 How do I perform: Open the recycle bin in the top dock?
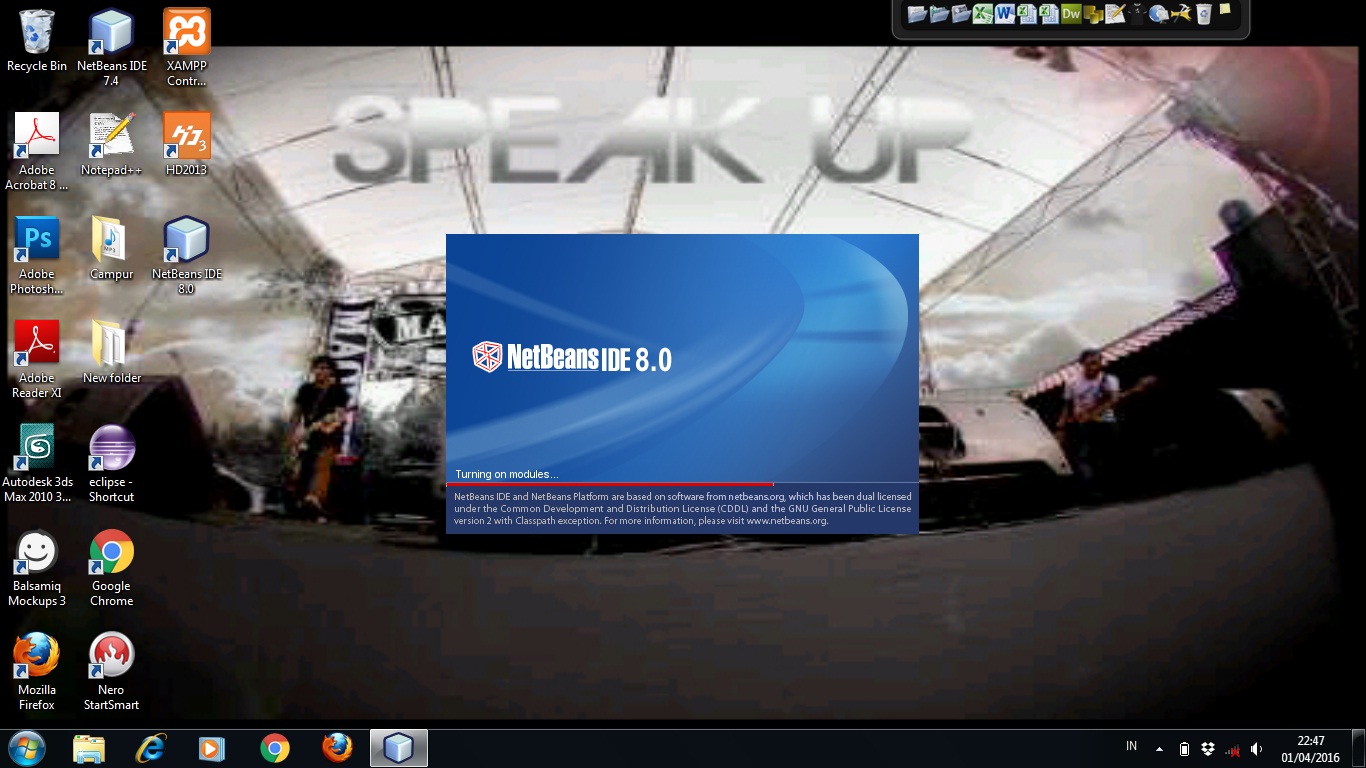pyautogui.click(x=1204, y=14)
